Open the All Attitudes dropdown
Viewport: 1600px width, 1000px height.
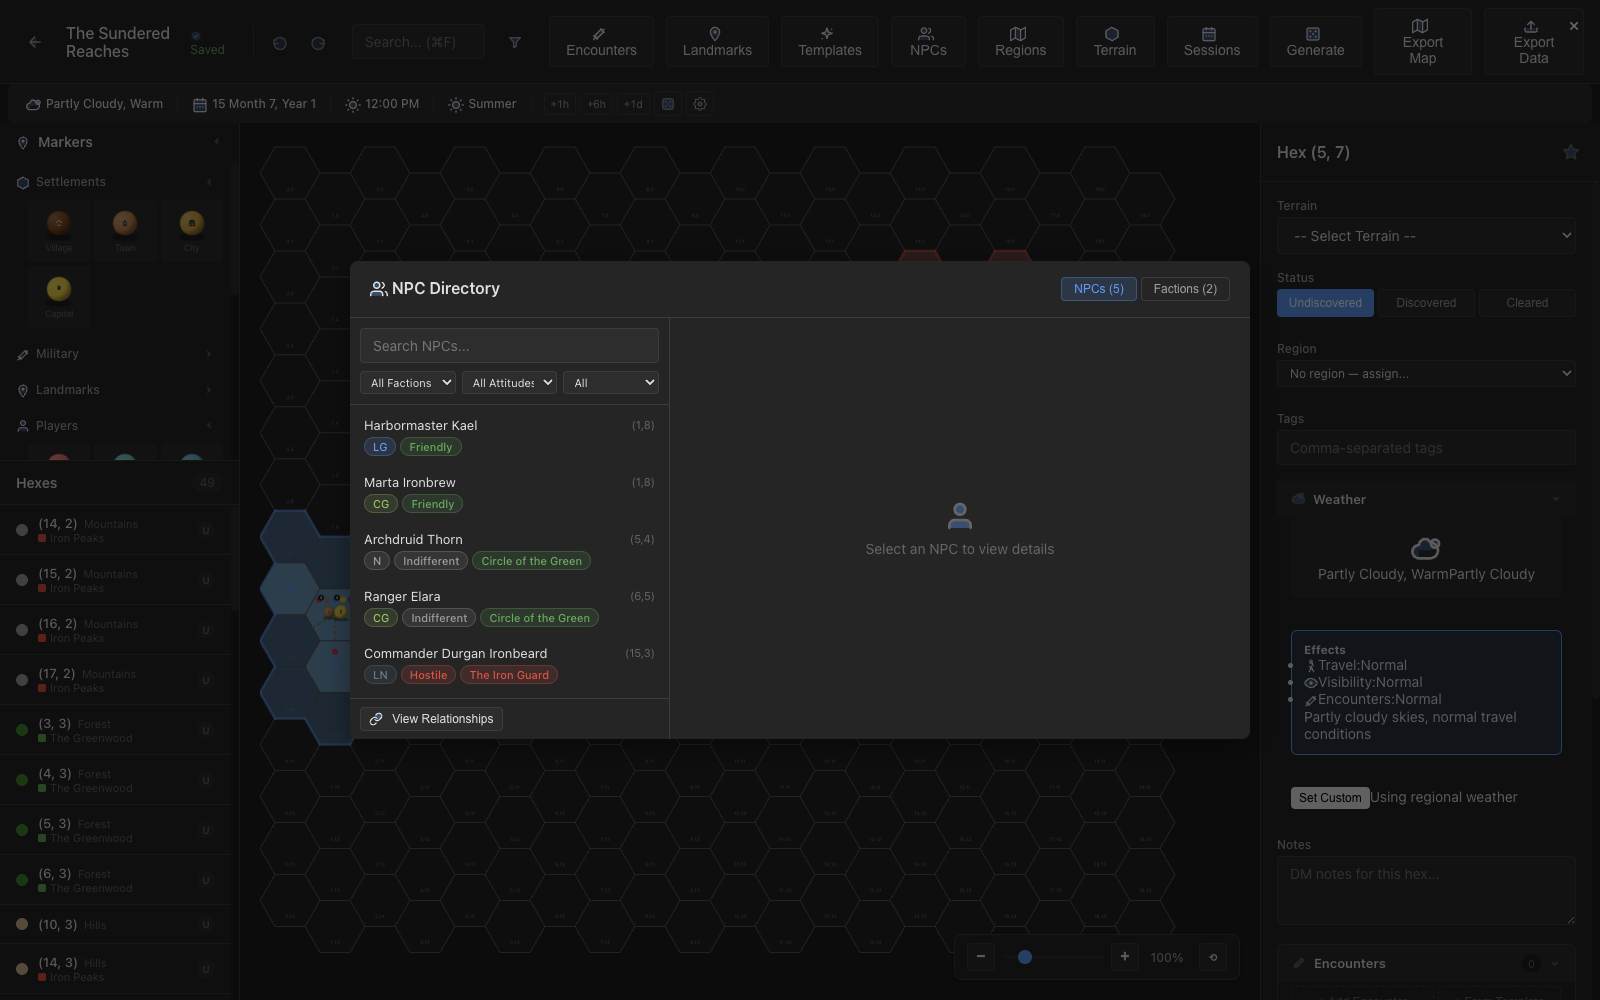click(x=509, y=383)
